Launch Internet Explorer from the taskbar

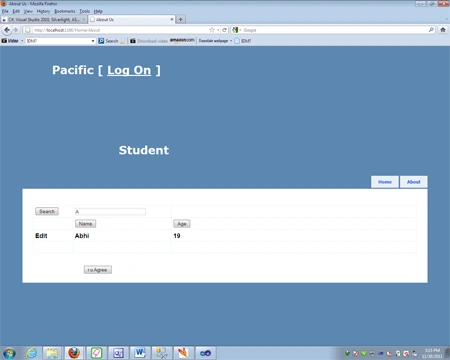pos(31,353)
